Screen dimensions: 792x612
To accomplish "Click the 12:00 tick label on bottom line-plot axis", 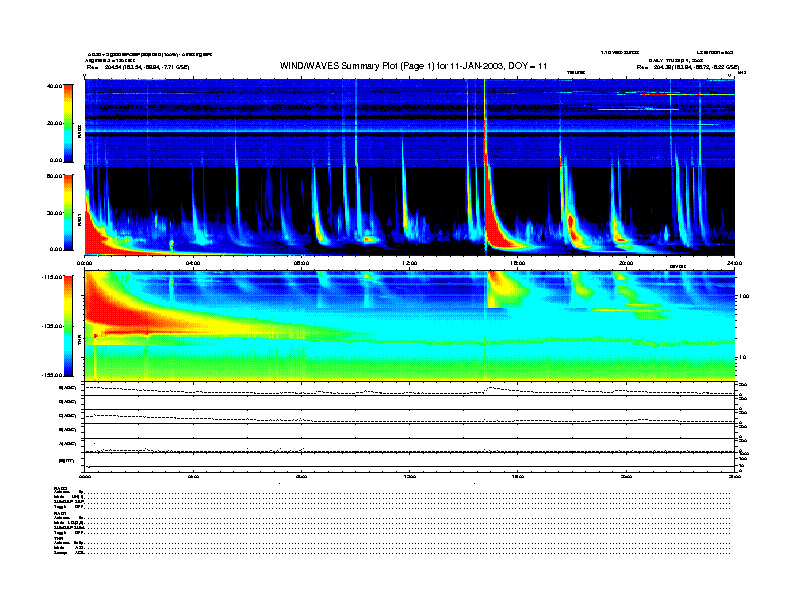I will point(409,476).
